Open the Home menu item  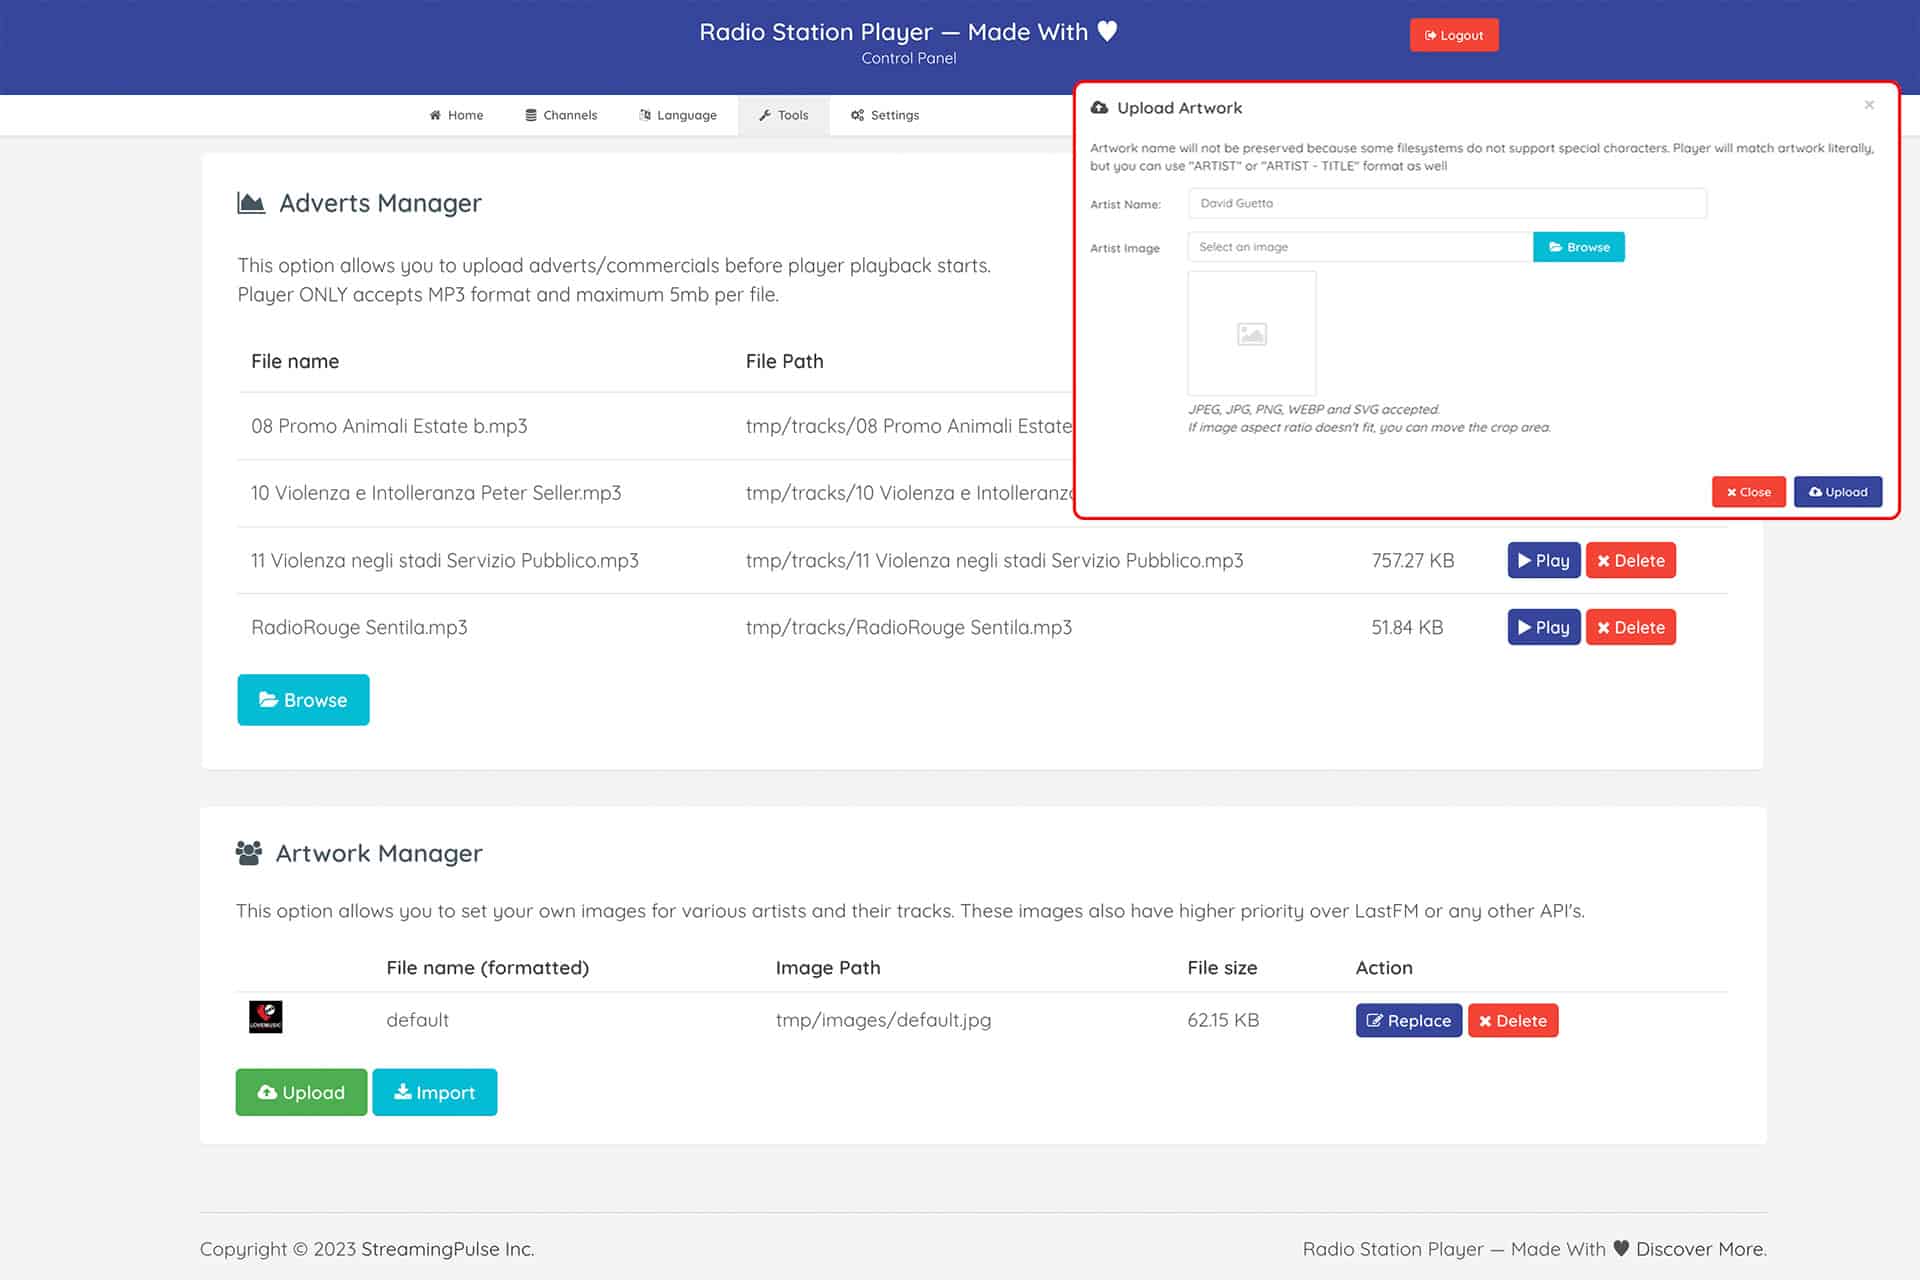456,115
